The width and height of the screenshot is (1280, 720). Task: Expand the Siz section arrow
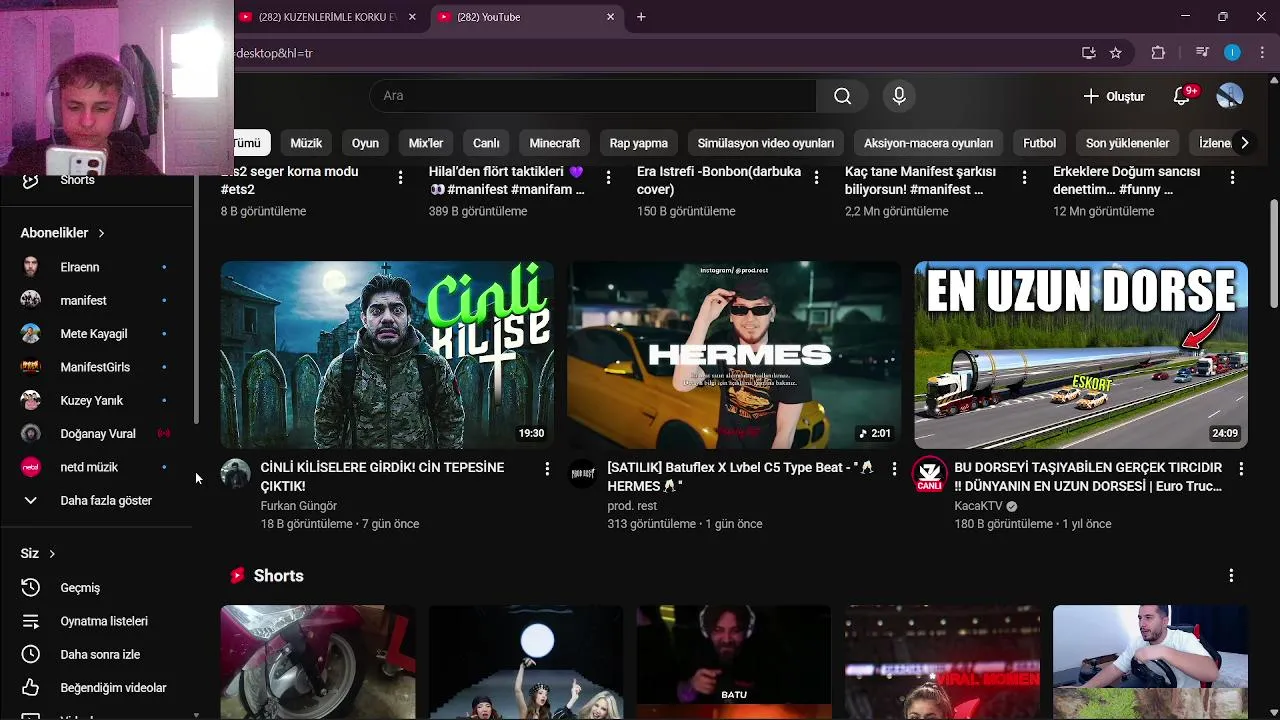point(52,554)
